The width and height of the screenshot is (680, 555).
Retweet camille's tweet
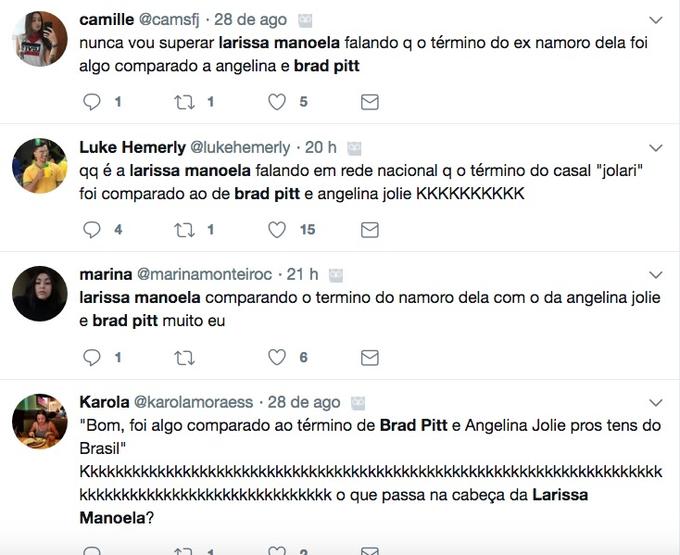185,102
